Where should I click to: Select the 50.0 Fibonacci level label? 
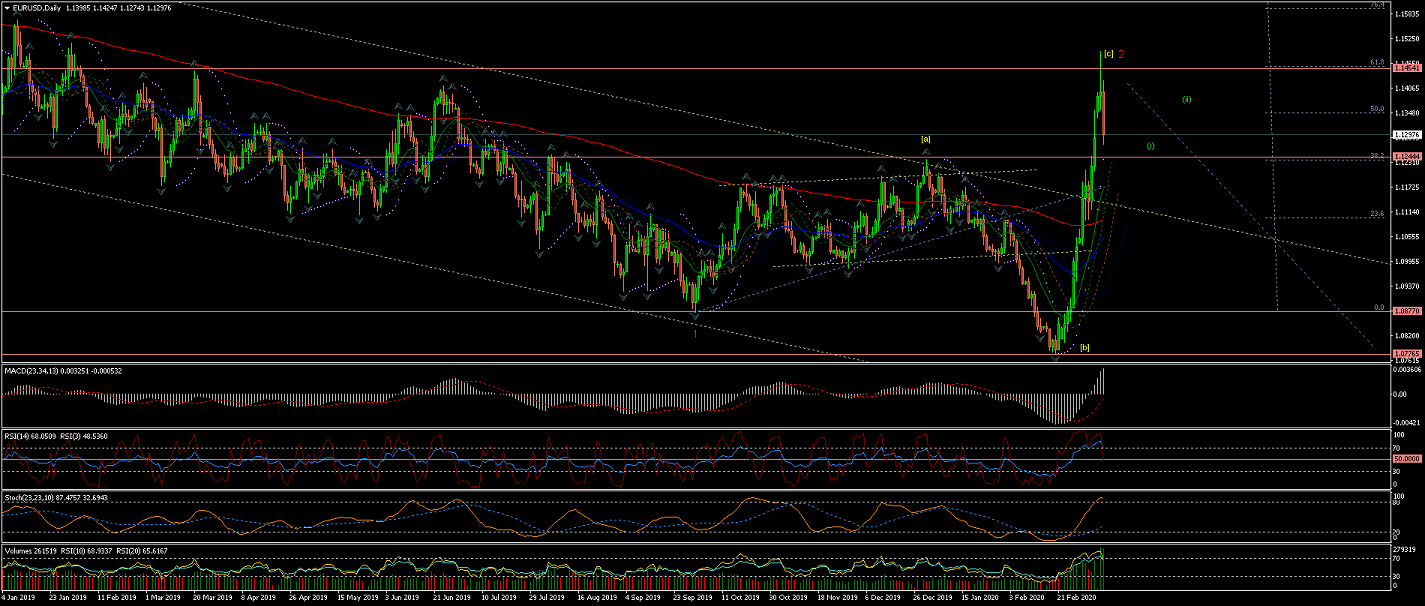[x=1377, y=108]
